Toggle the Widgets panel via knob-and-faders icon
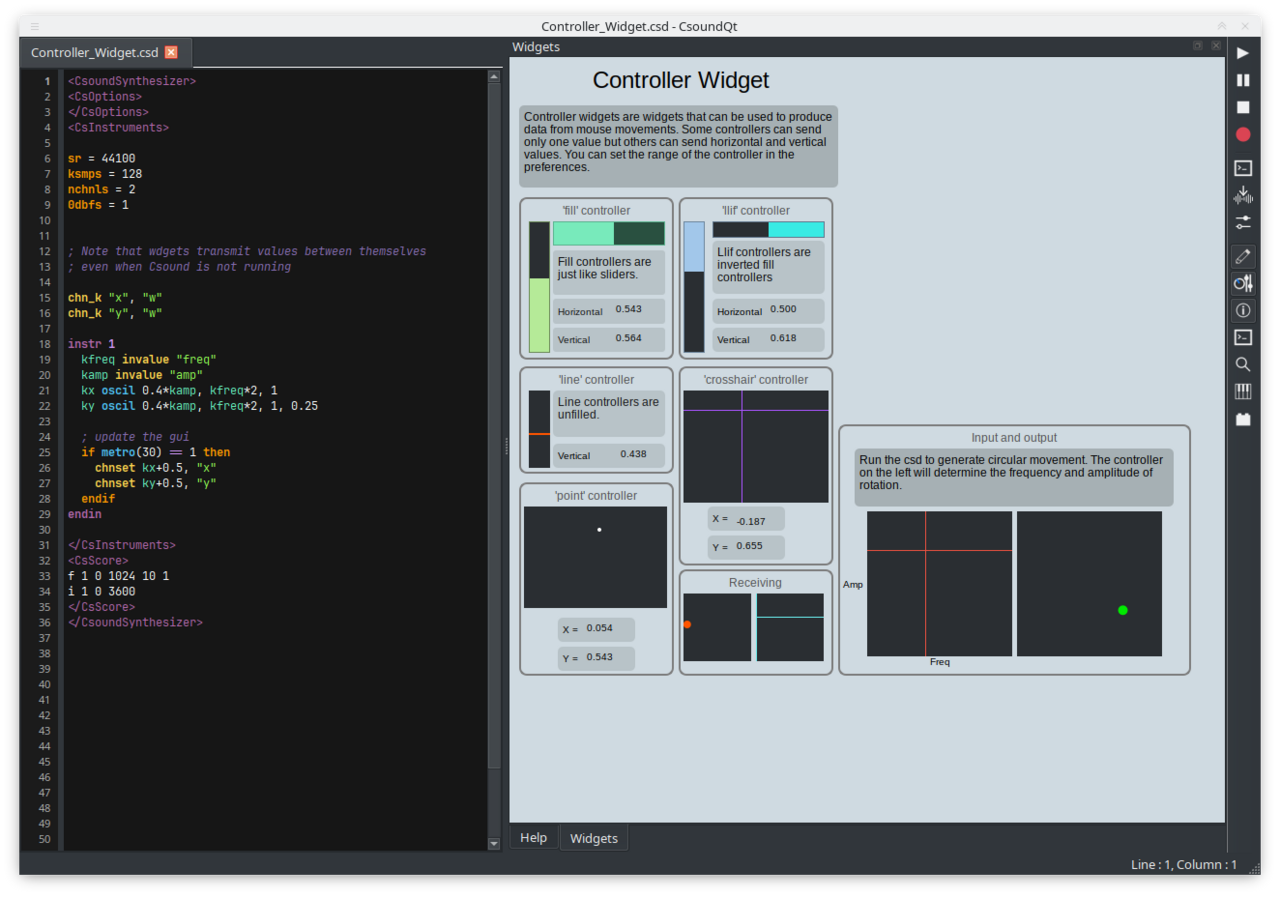This screenshot has width=1280, height=898. point(1243,284)
